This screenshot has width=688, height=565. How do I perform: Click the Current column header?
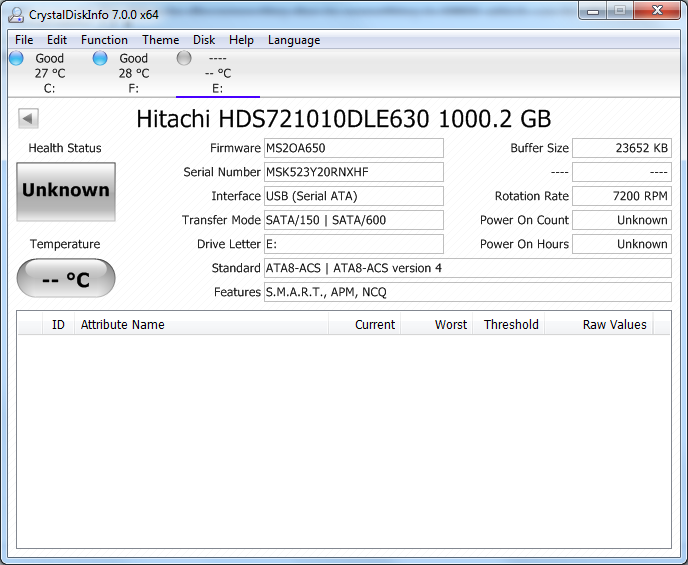tap(365, 325)
